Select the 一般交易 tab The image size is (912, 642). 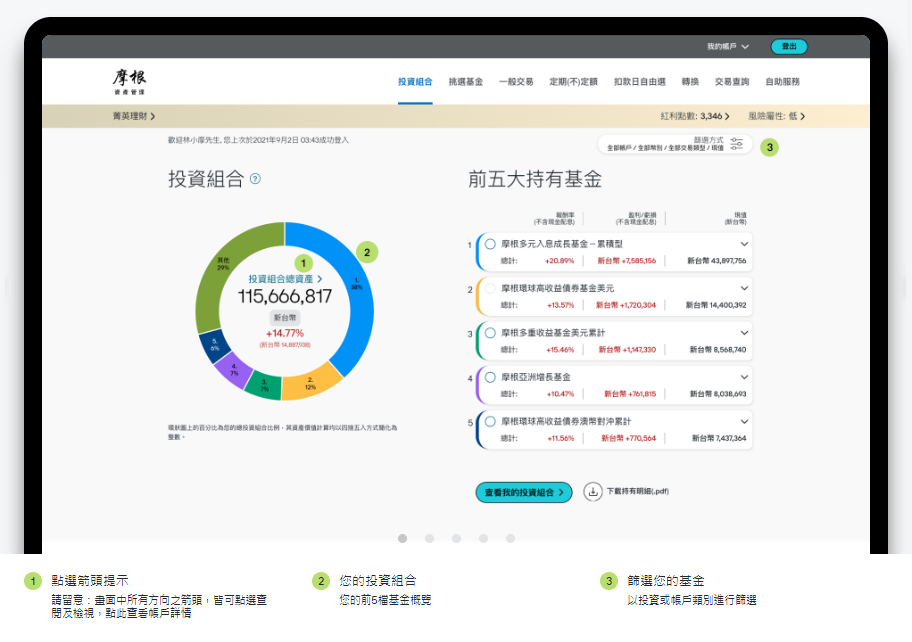click(516, 82)
